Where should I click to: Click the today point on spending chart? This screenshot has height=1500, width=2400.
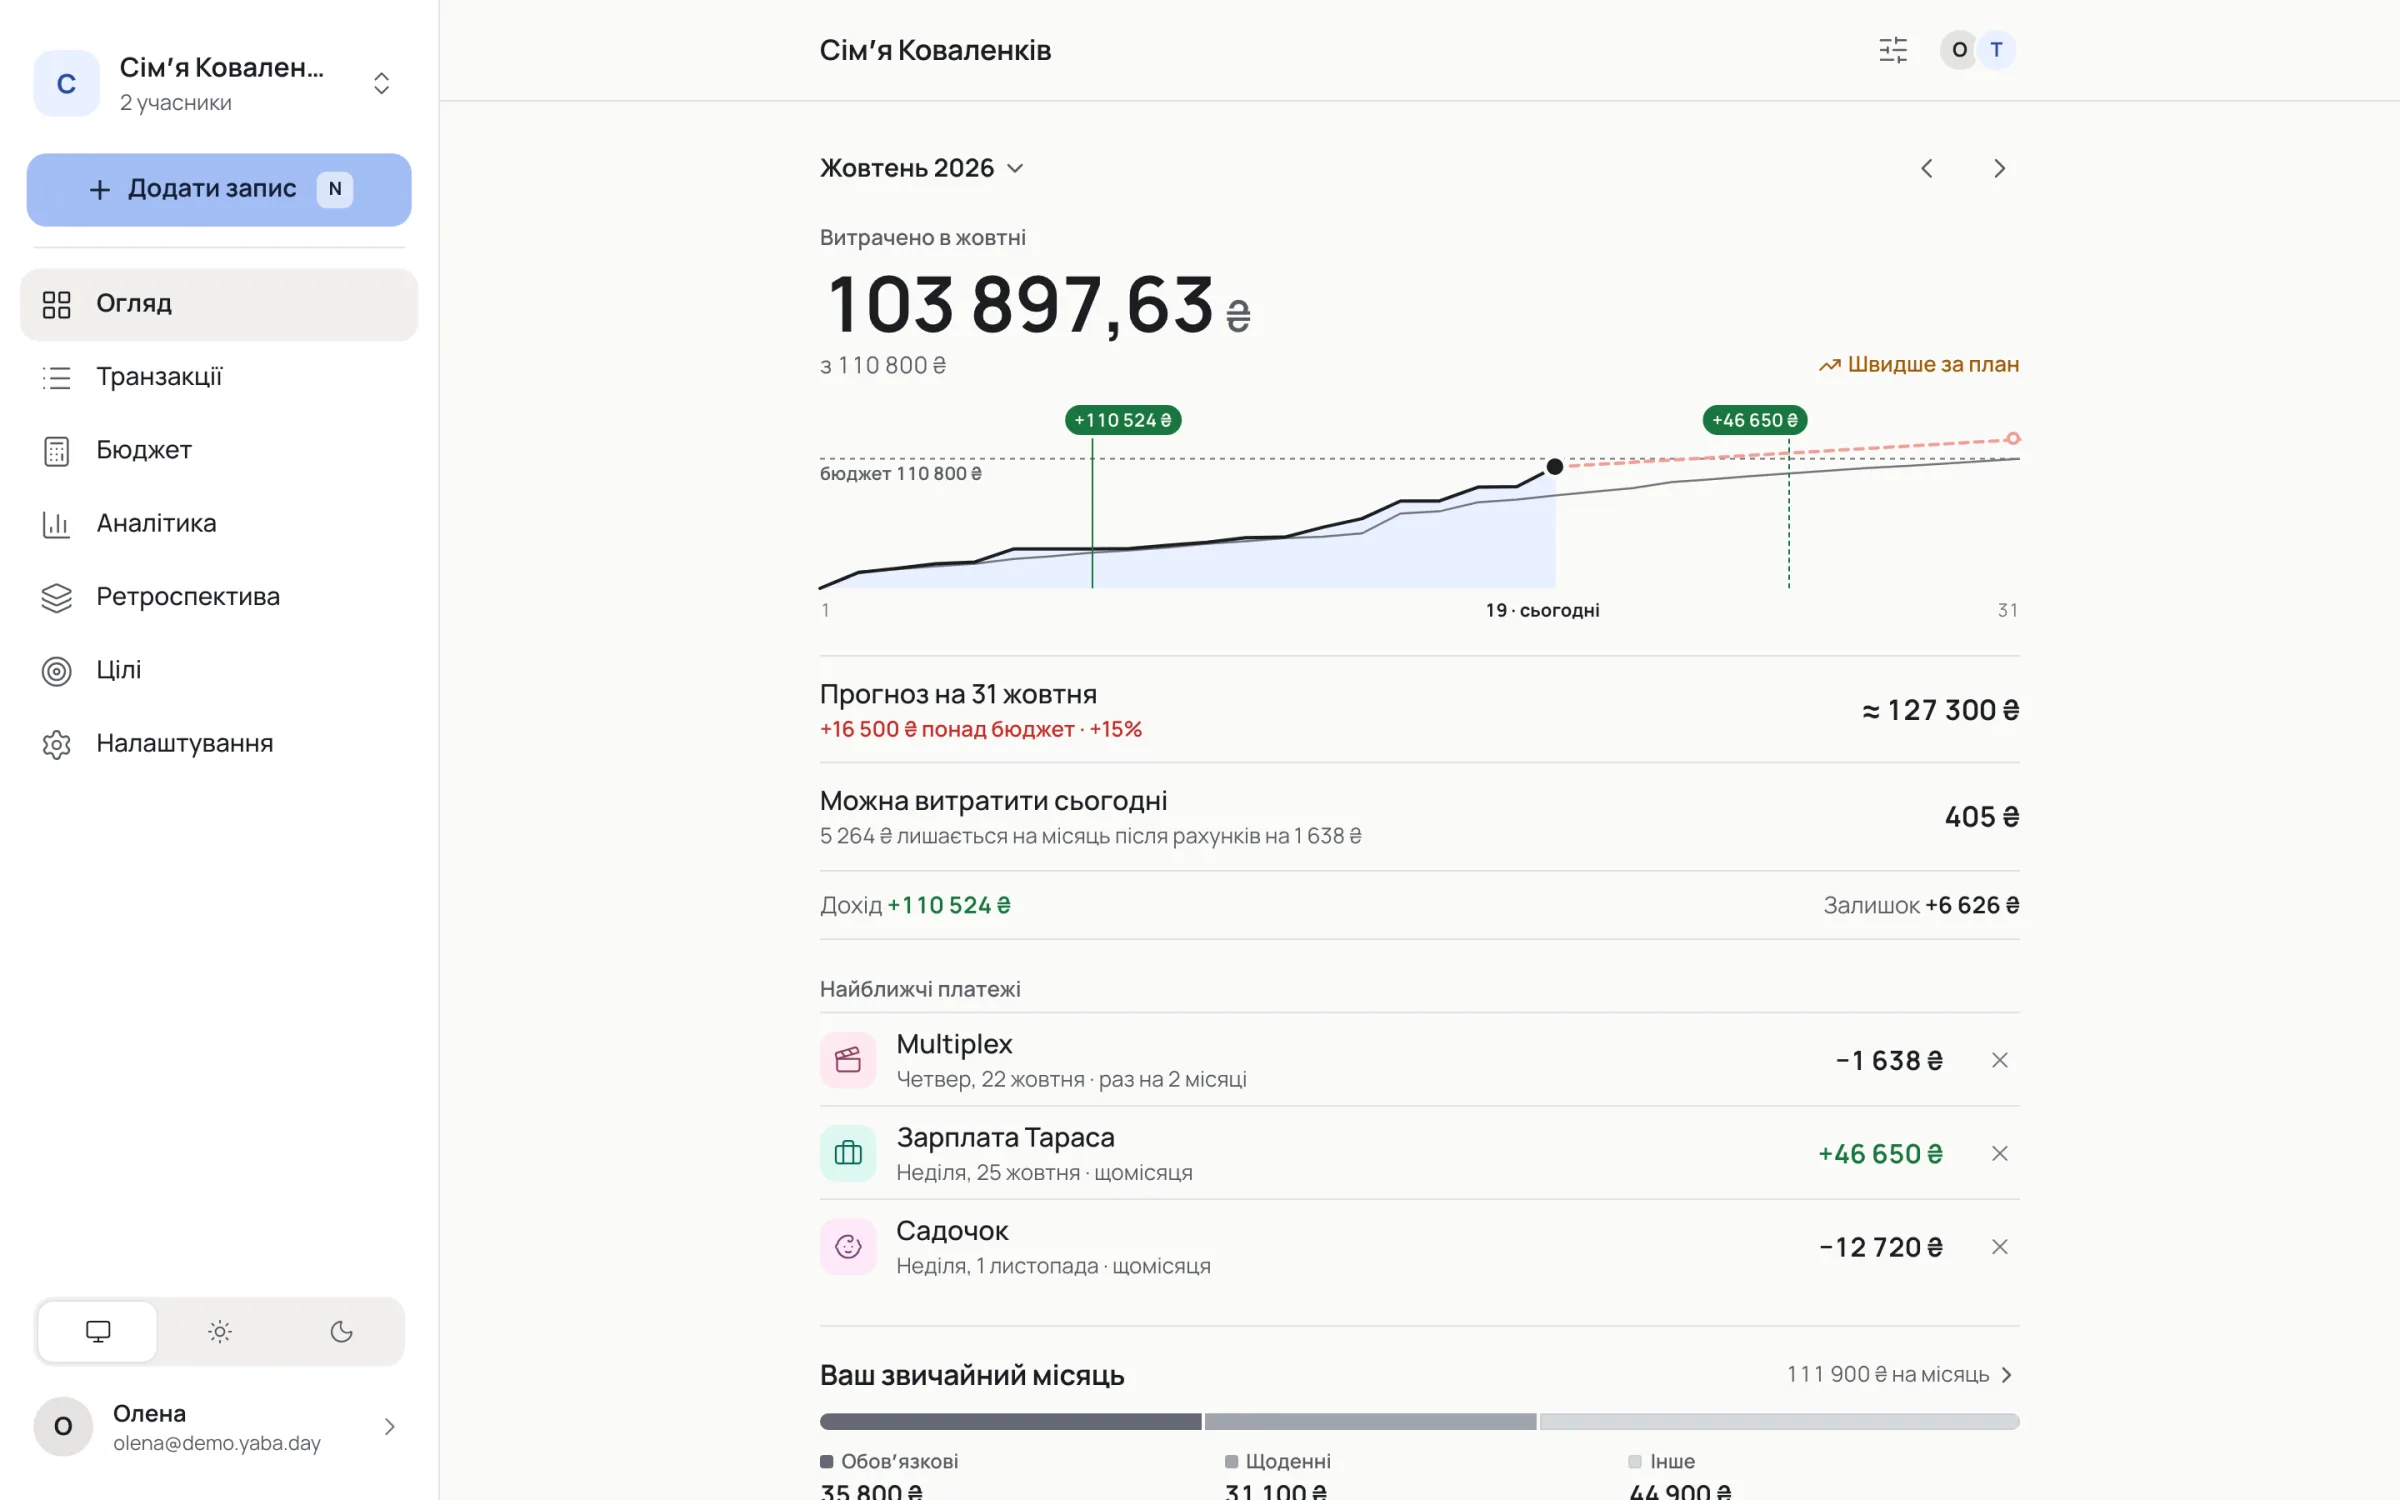(x=1555, y=466)
